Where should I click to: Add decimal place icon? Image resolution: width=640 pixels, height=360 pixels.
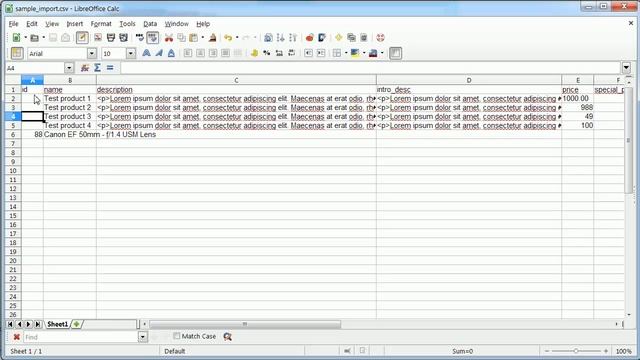click(279, 53)
